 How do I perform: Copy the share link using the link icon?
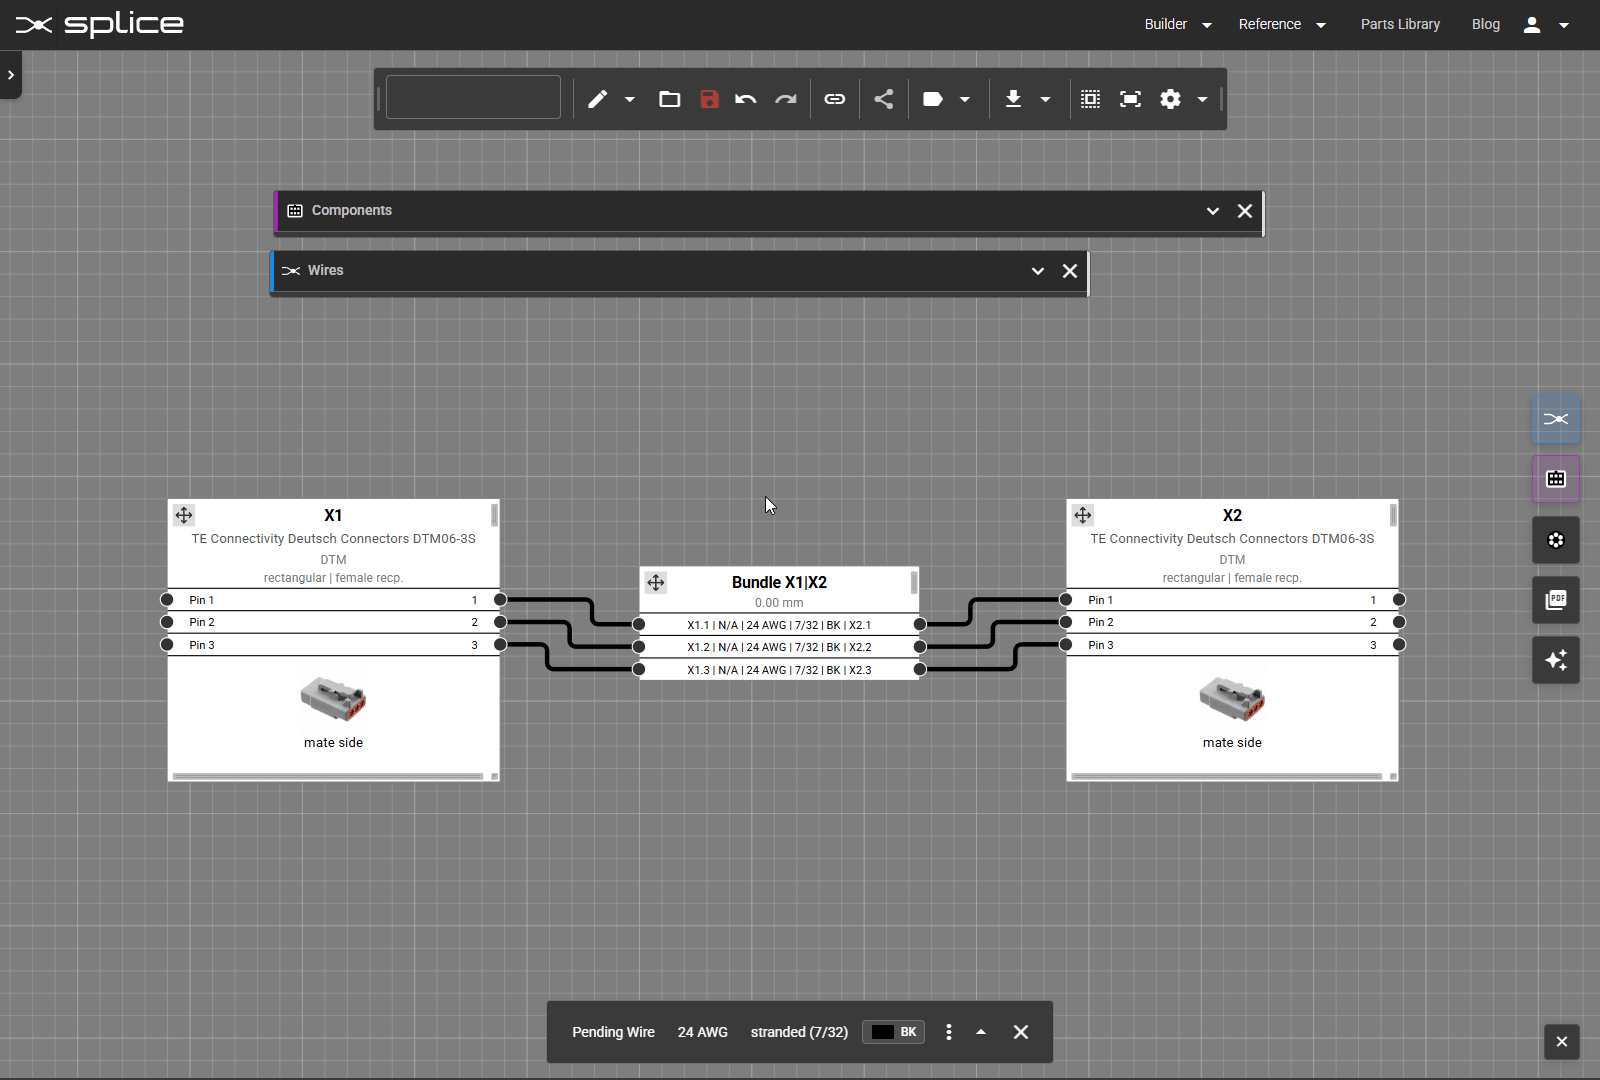834,99
